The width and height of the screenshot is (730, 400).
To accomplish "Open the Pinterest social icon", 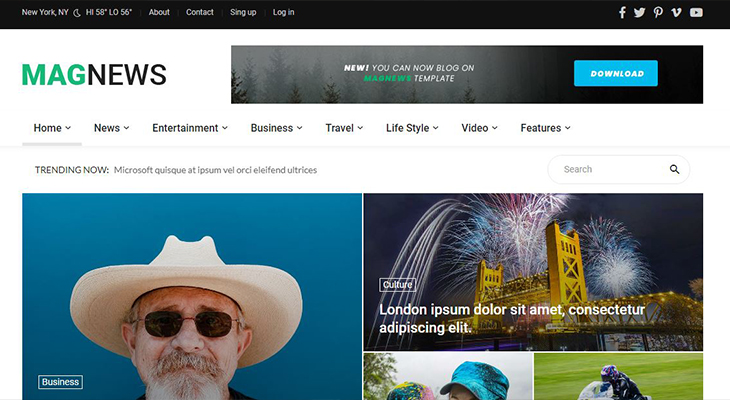I will click(658, 13).
